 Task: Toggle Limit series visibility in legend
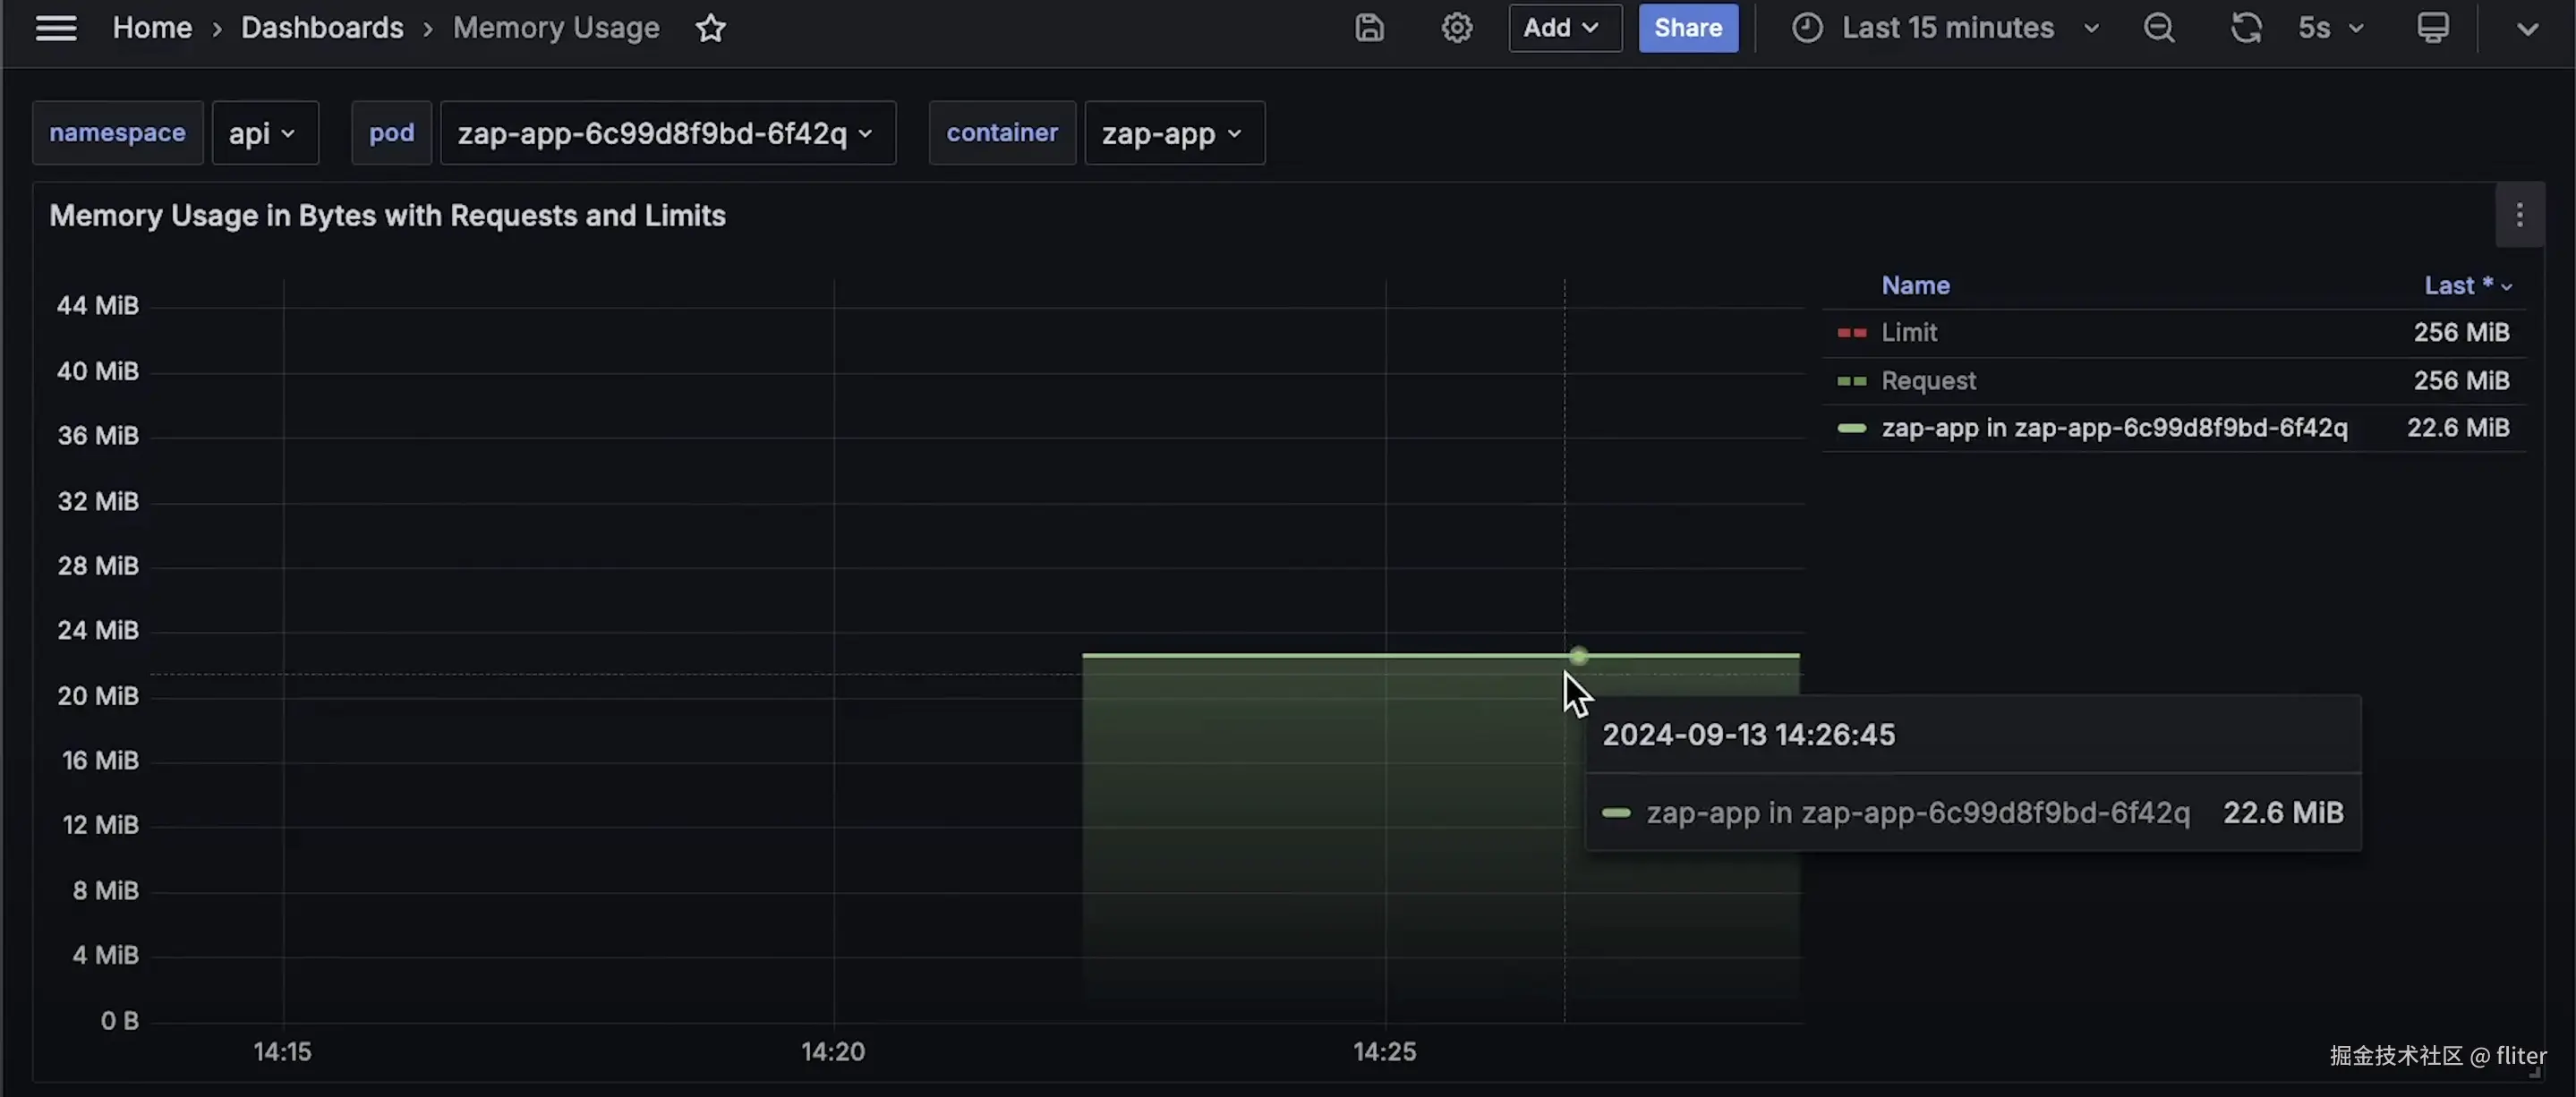coord(1908,333)
